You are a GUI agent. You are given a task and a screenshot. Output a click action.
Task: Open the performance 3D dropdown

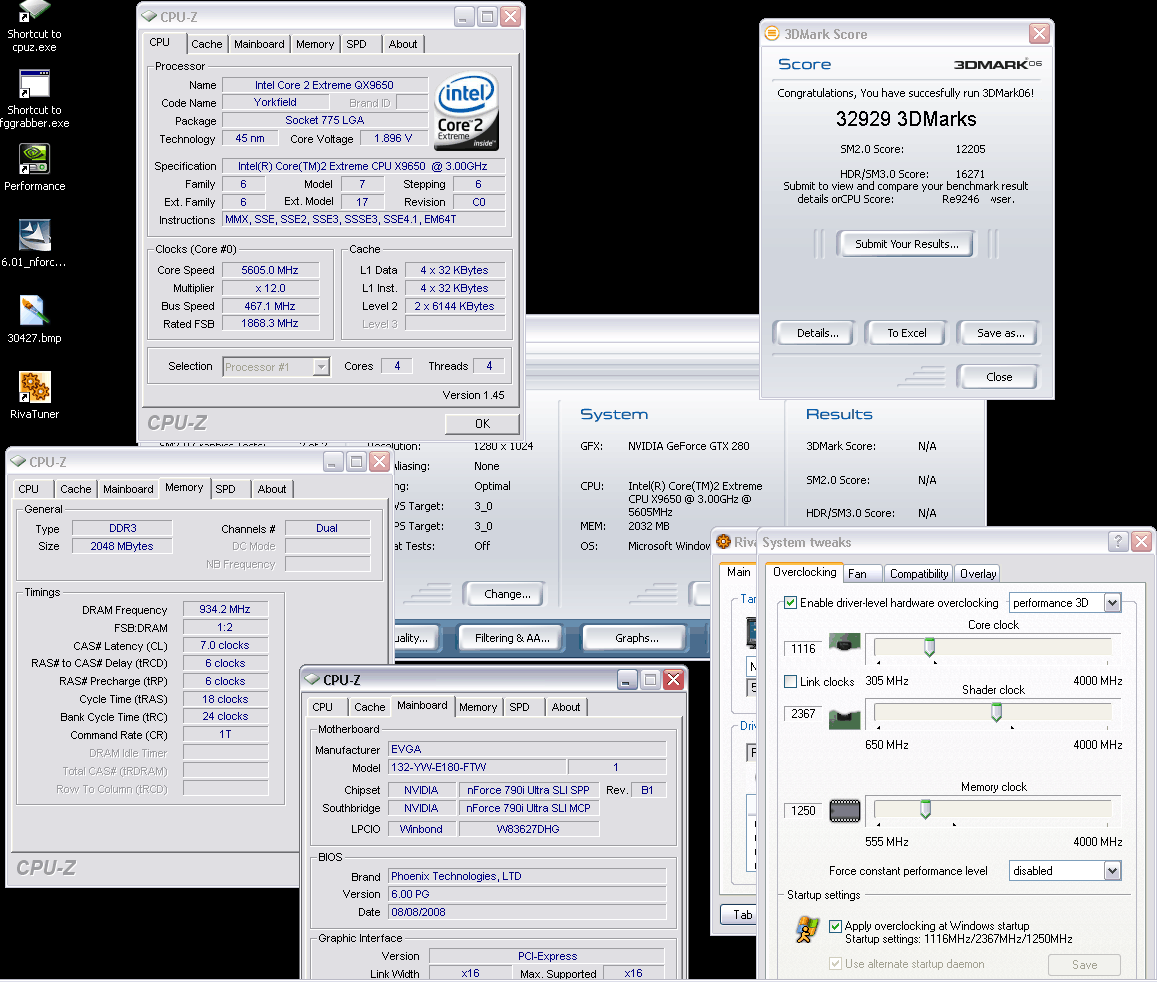click(1111, 603)
